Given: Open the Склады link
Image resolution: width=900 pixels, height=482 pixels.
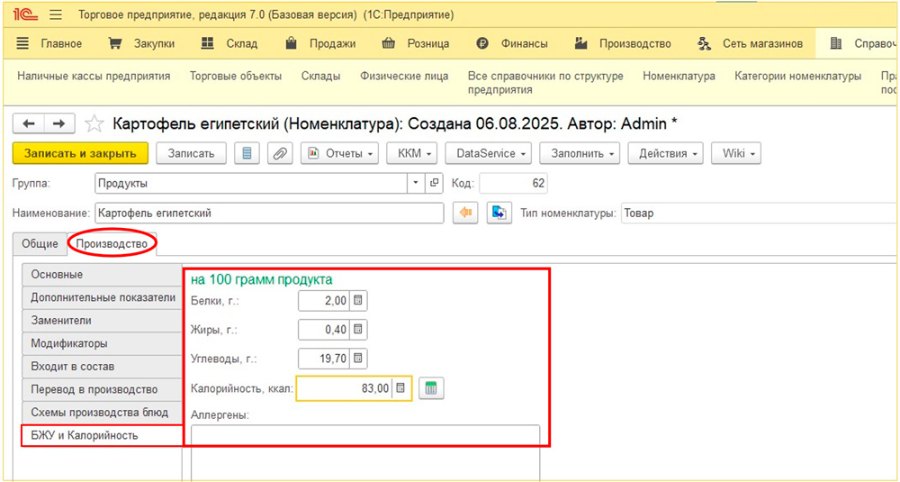Looking at the screenshot, I should tap(321, 76).
